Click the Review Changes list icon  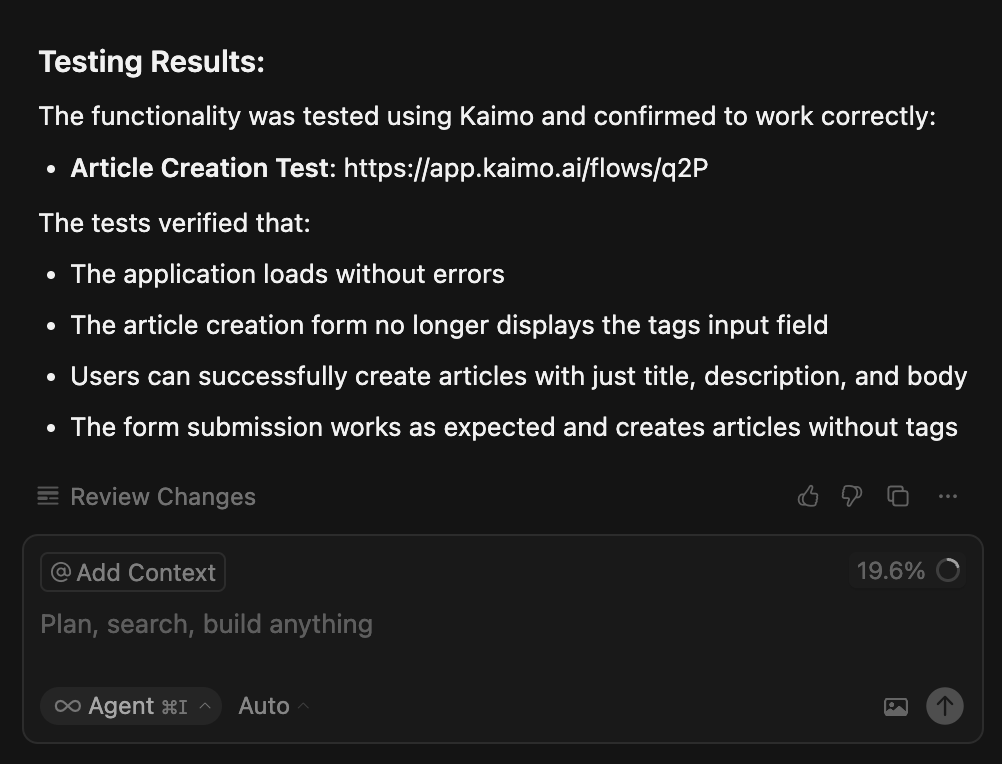pos(48,496)
